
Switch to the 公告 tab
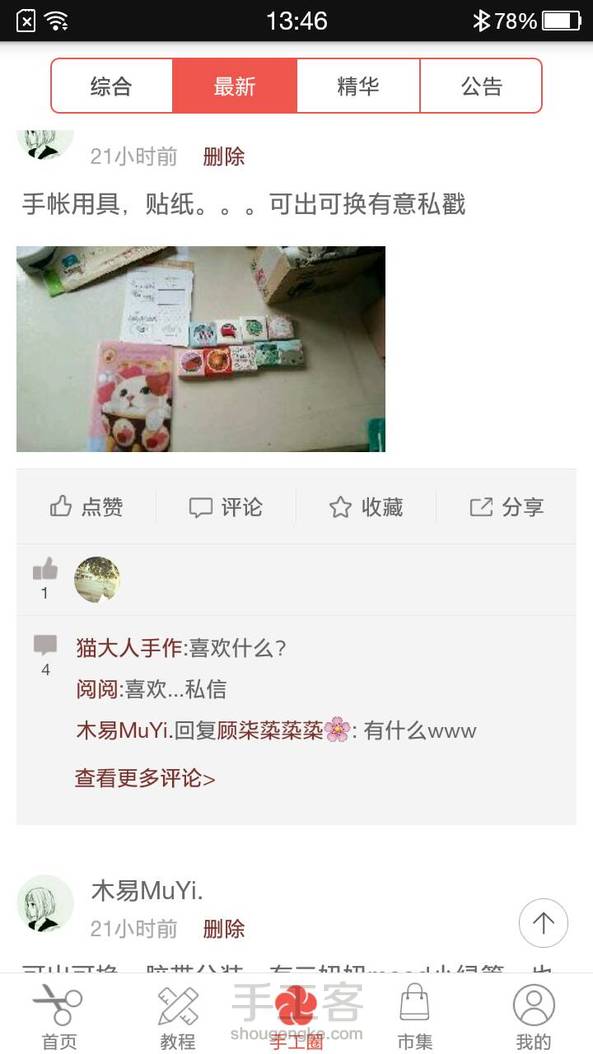point(481,85)
